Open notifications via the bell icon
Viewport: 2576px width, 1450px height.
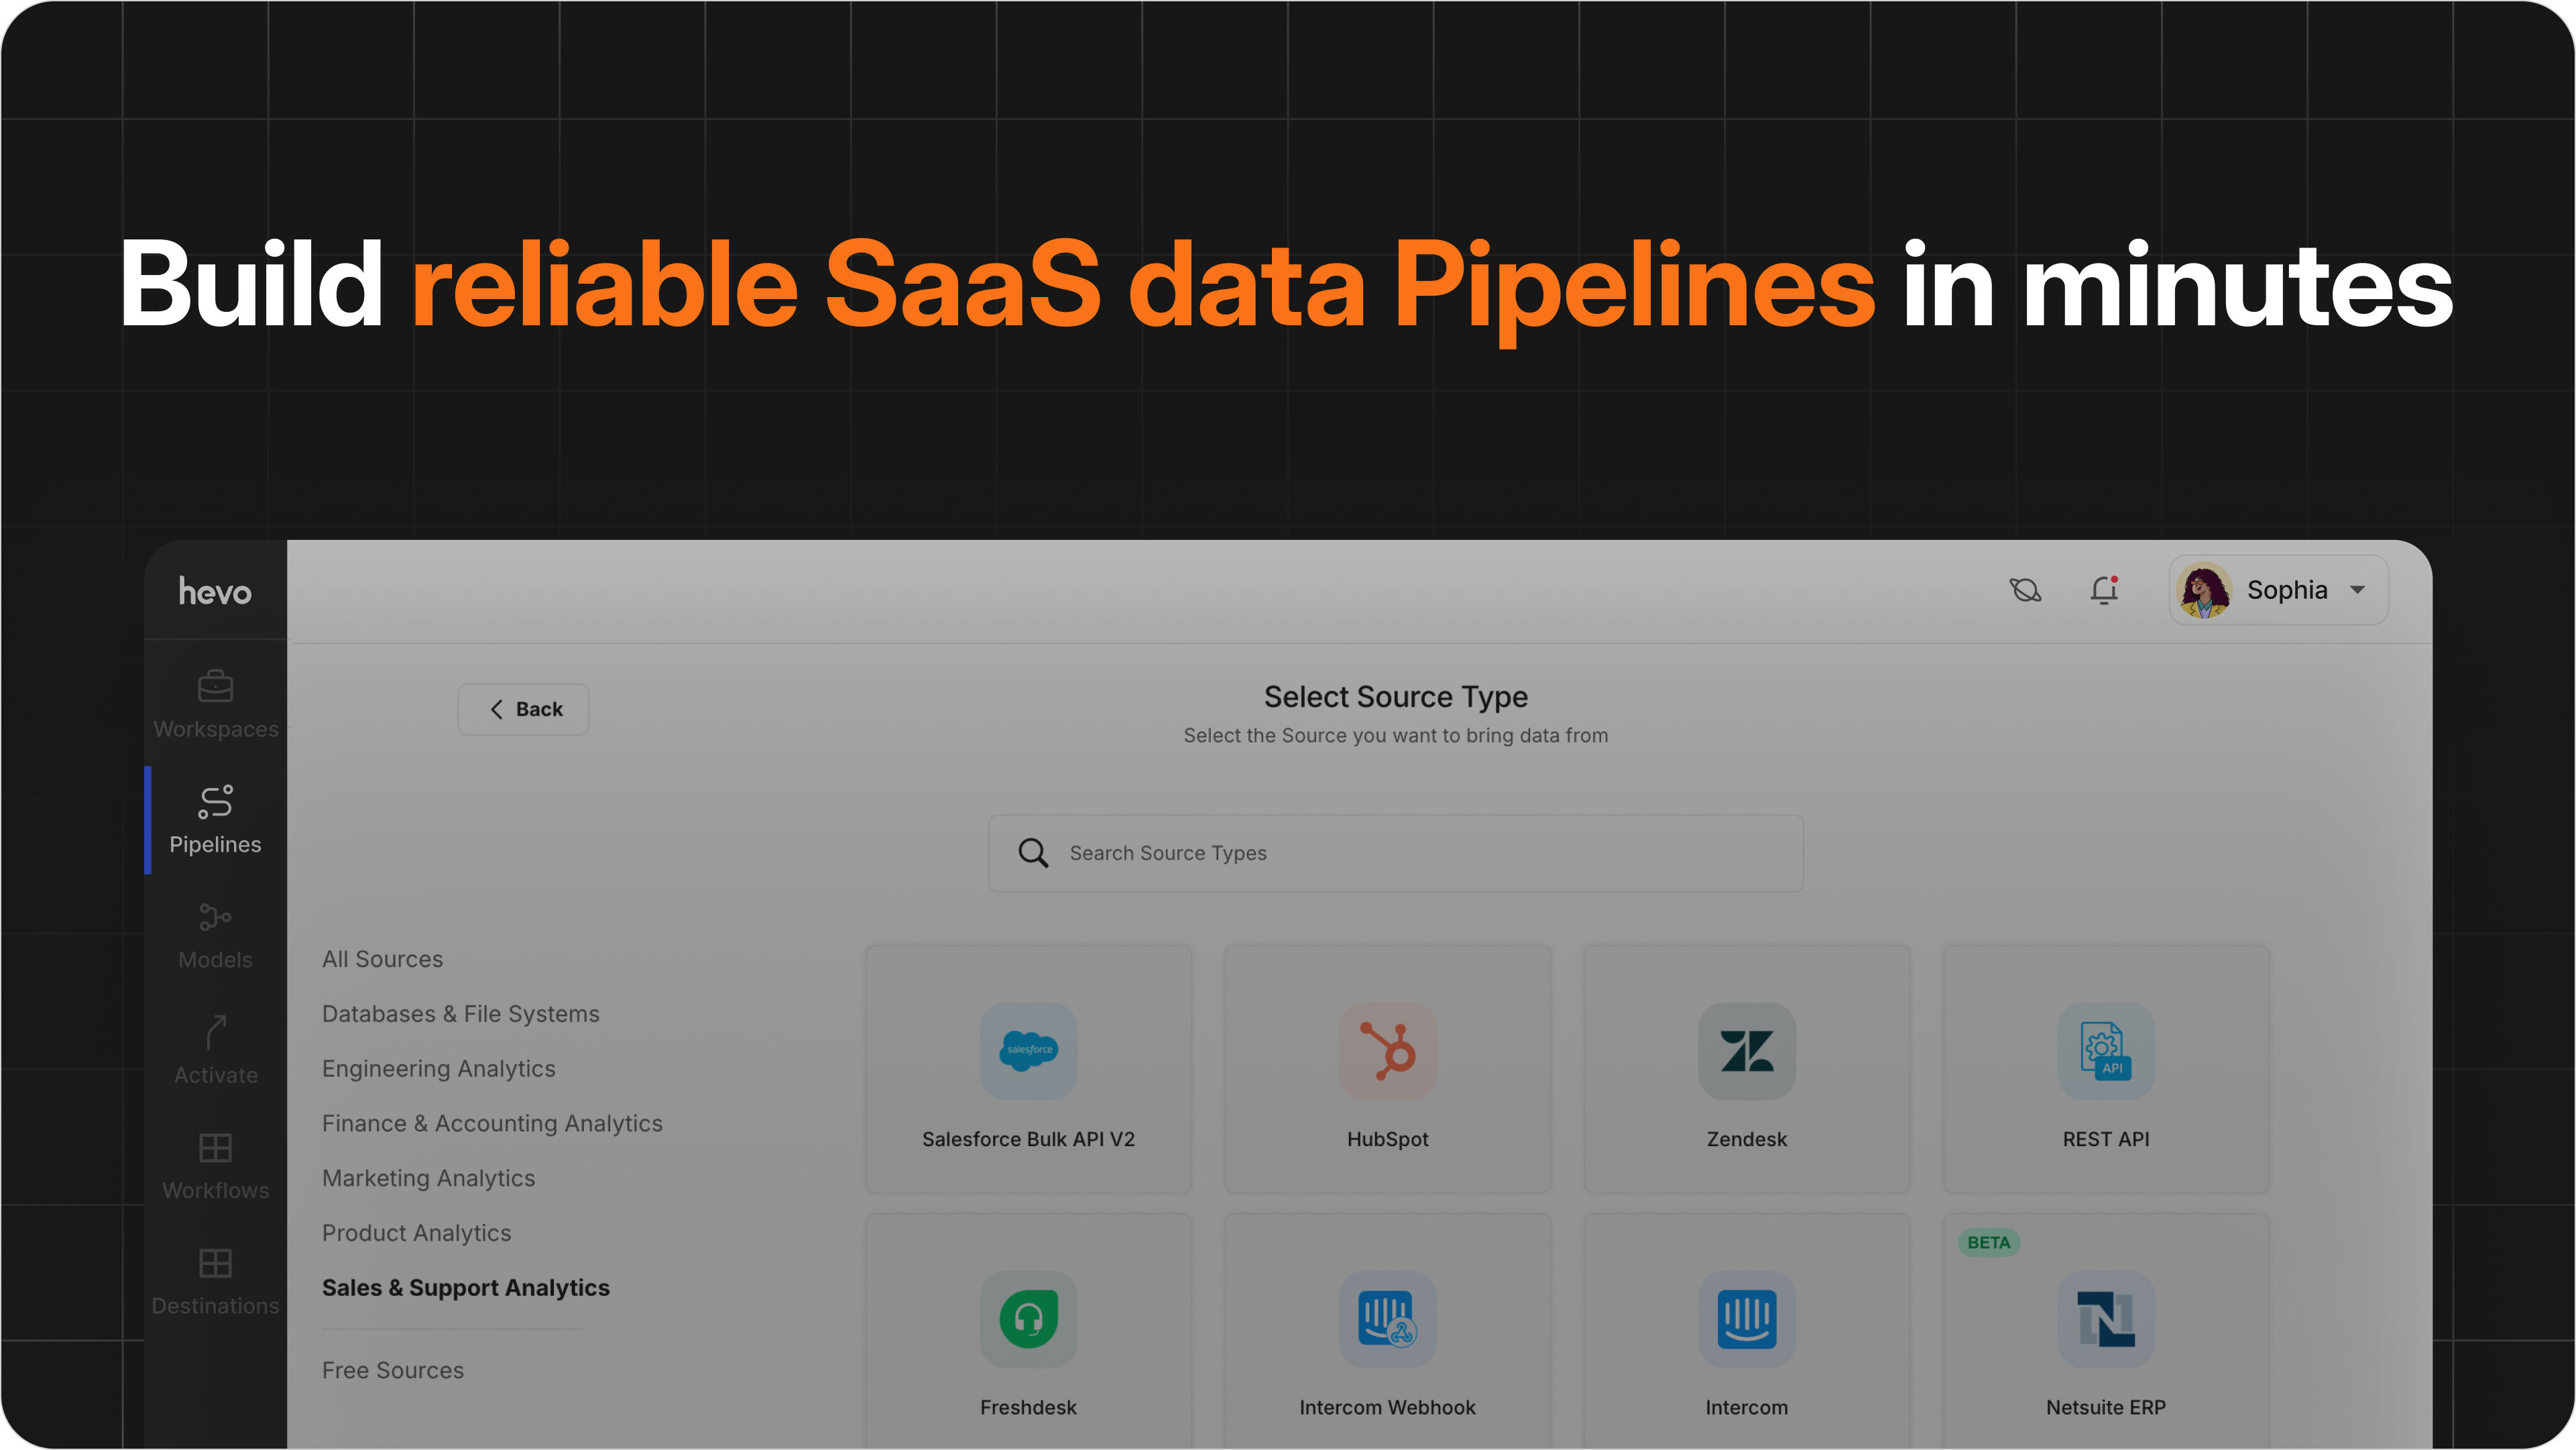point(2104,590)
